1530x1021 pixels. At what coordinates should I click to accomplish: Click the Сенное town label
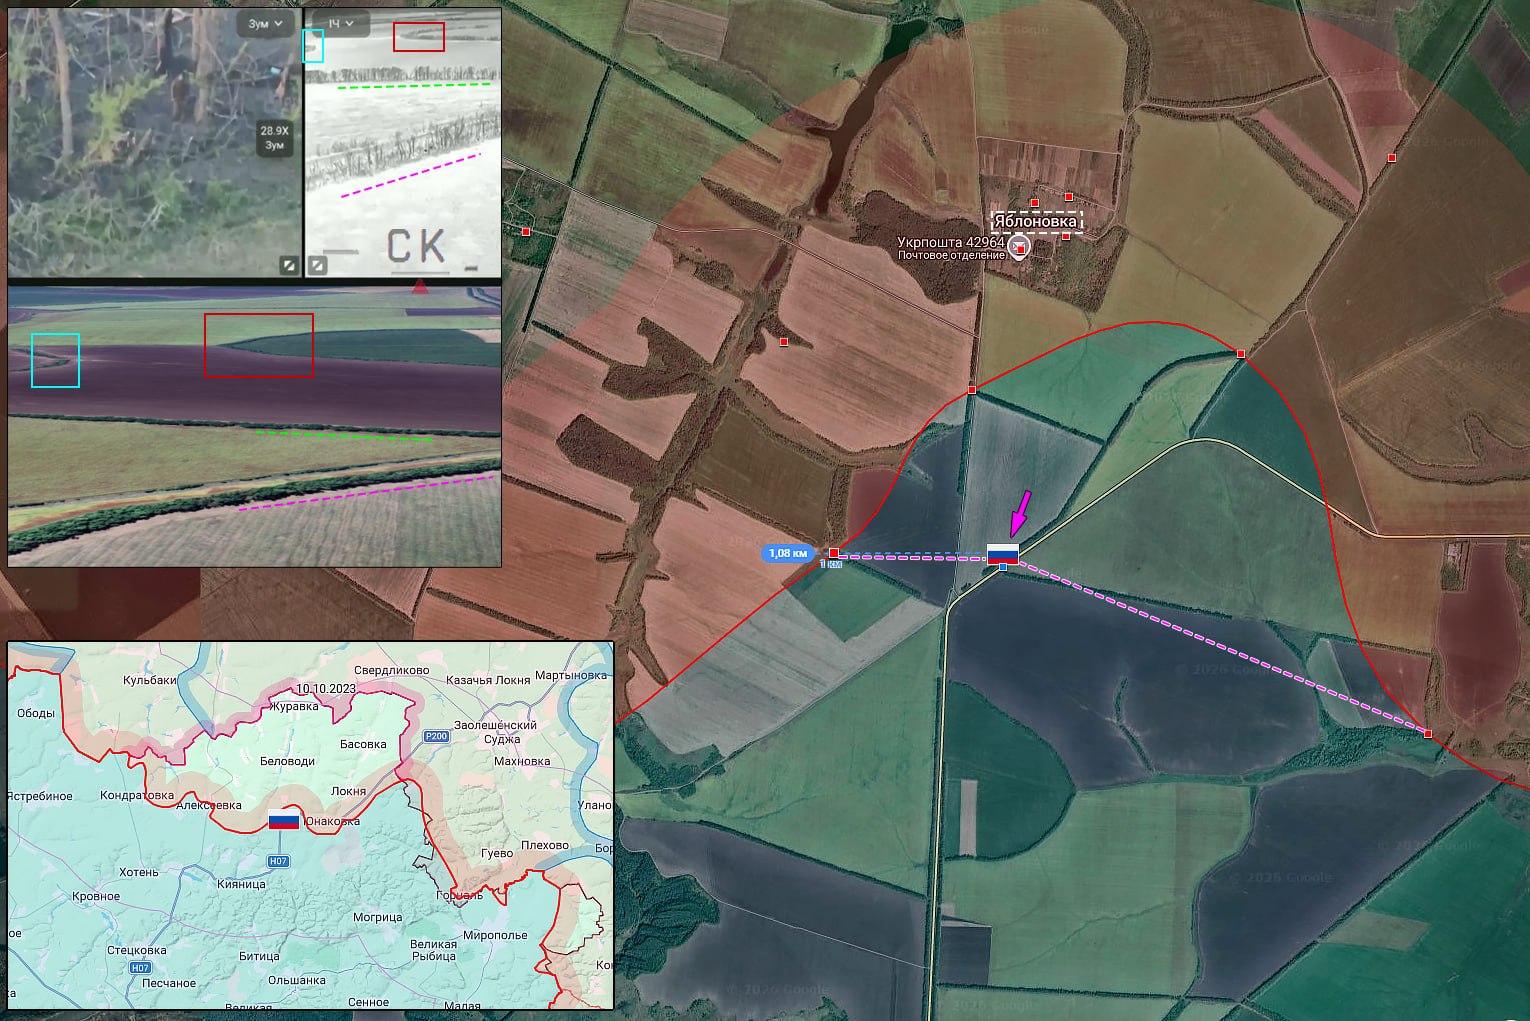click(368, 1001)
